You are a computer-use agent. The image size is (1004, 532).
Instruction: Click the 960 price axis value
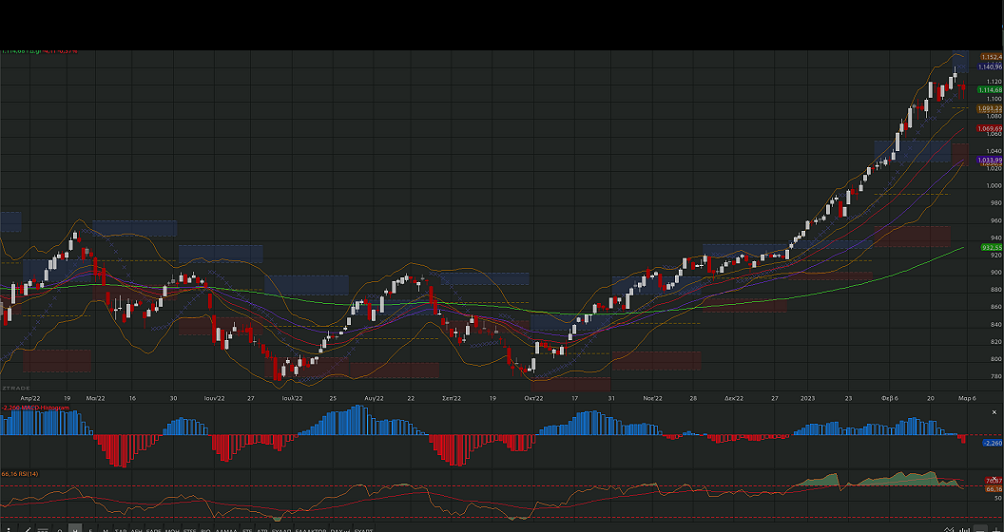pos(996,220)
